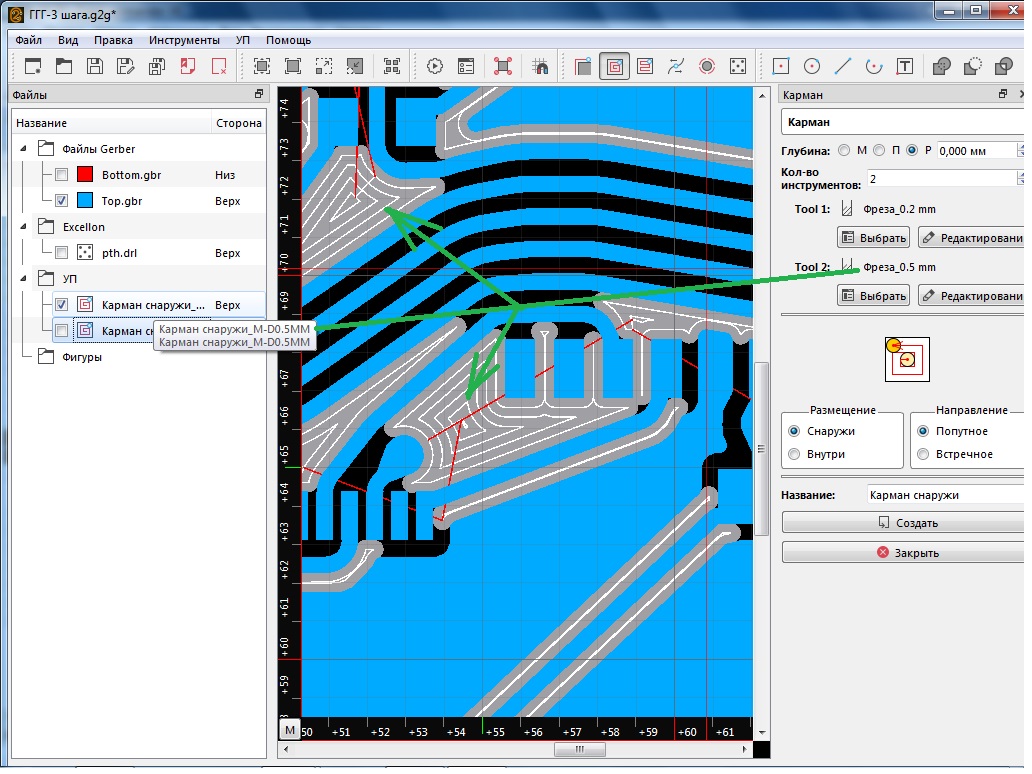This screenshot has height=774, width=1032.
Task: Click the red-cornered bounding box icon
Action: click(503, 66)
